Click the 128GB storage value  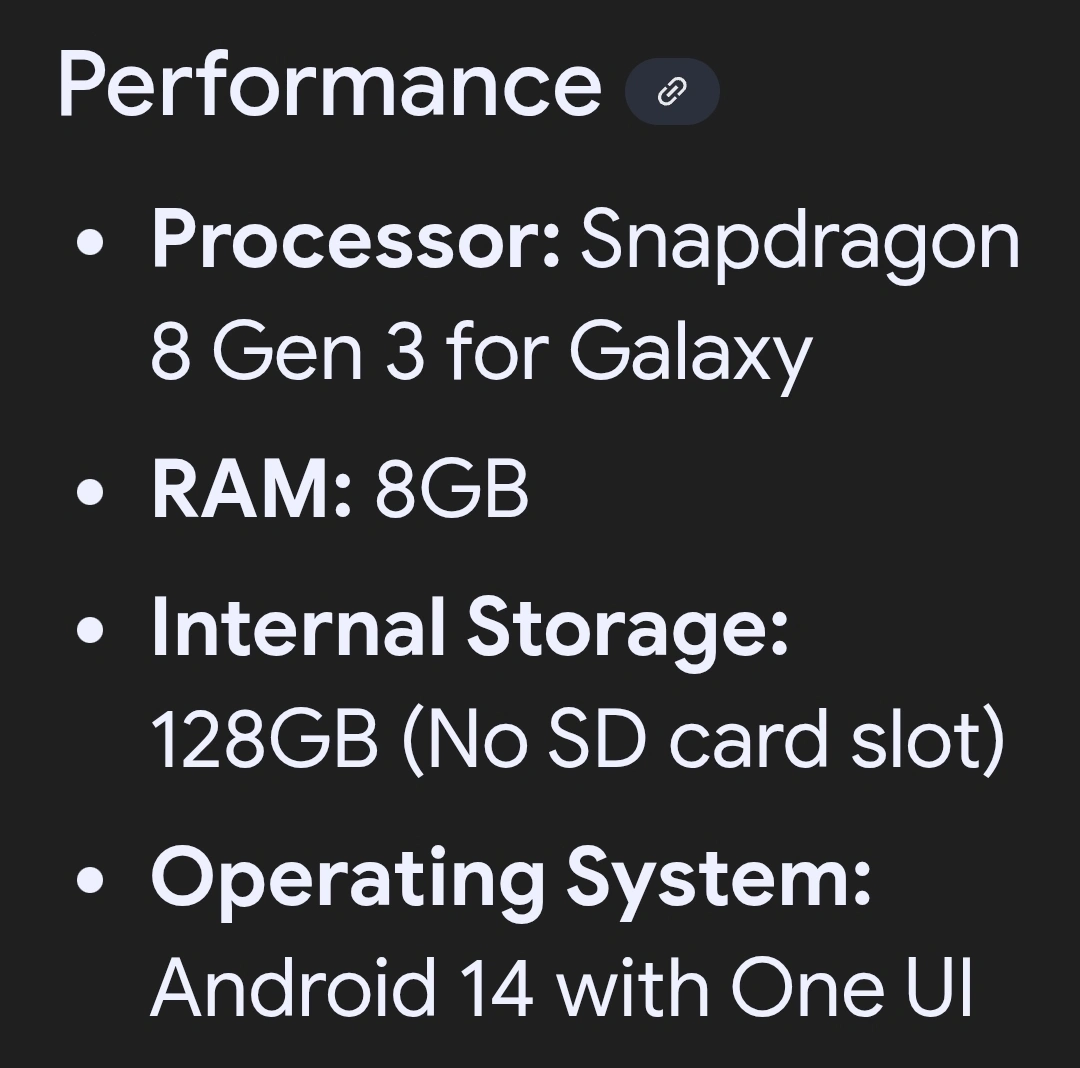(264, 740)
